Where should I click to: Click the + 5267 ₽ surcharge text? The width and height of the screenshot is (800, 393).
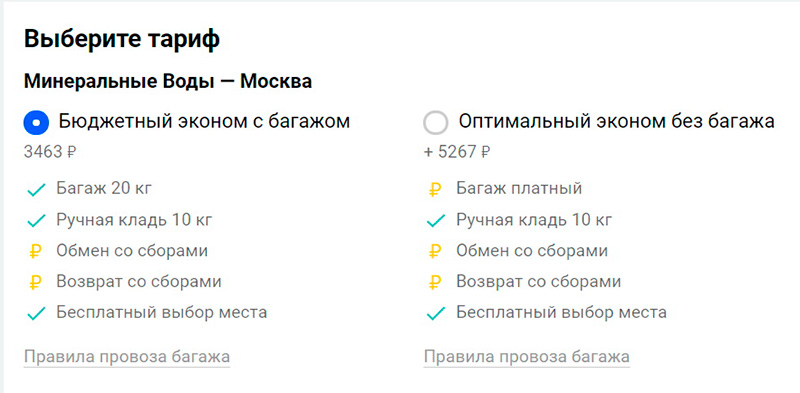457,152
